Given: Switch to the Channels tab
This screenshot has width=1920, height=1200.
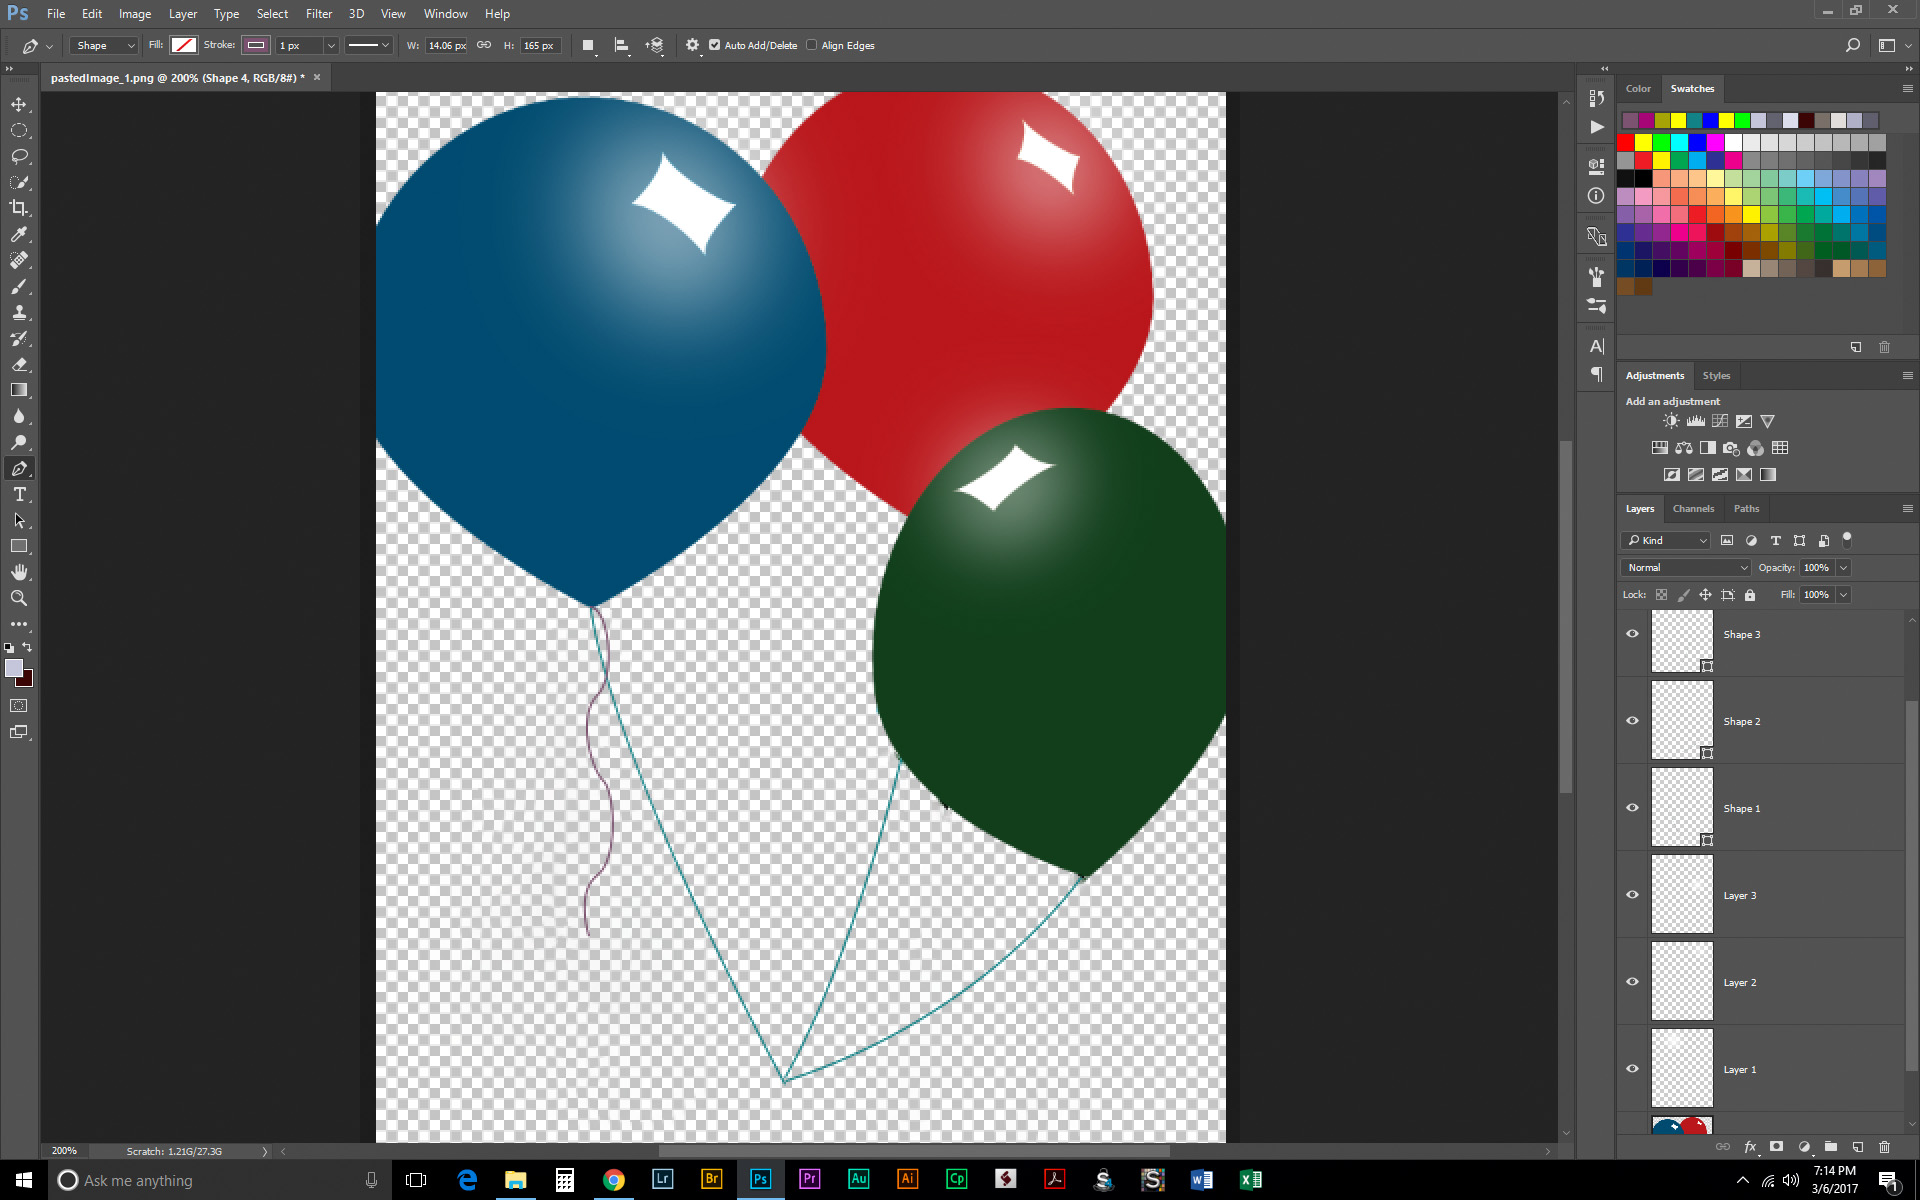Looking at the screenshot, I should (x=1693, y=508).
